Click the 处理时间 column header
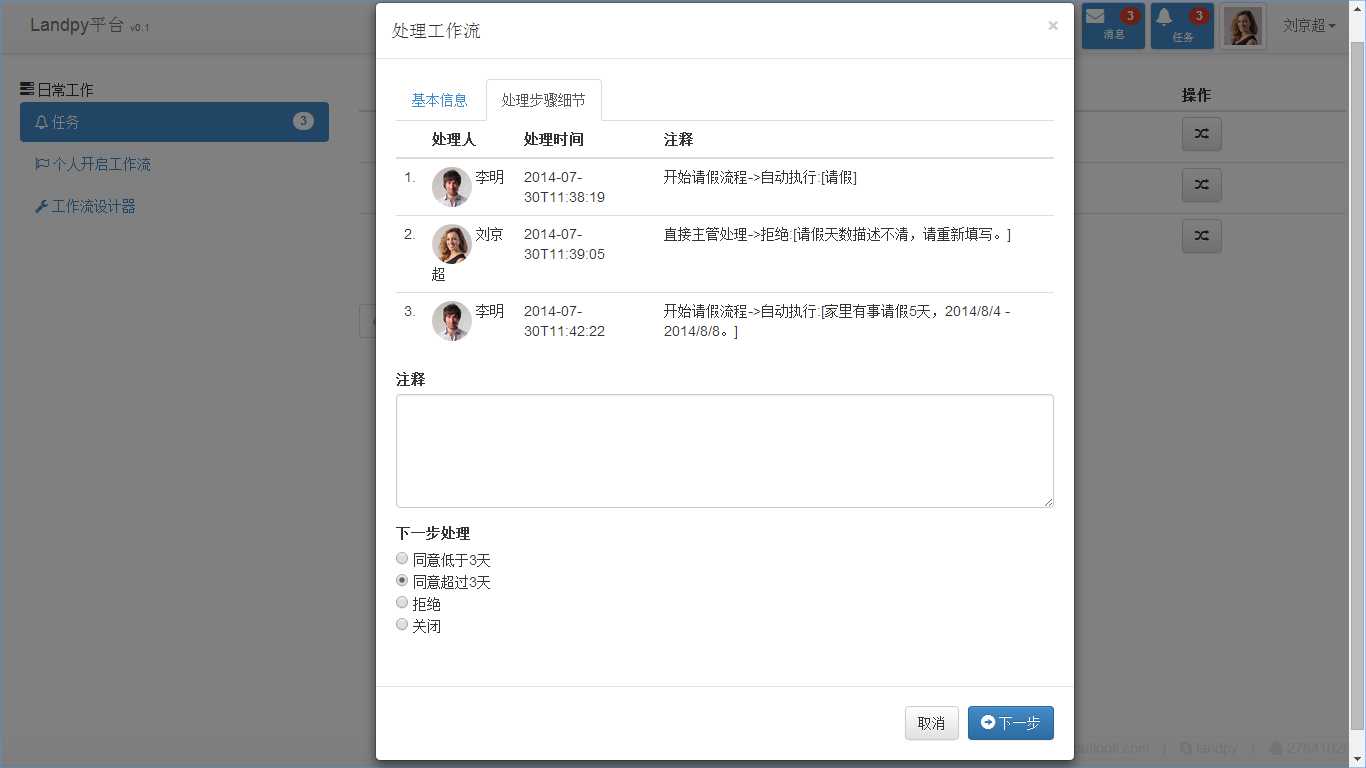 pyautogui.click(x=554, y=139)
